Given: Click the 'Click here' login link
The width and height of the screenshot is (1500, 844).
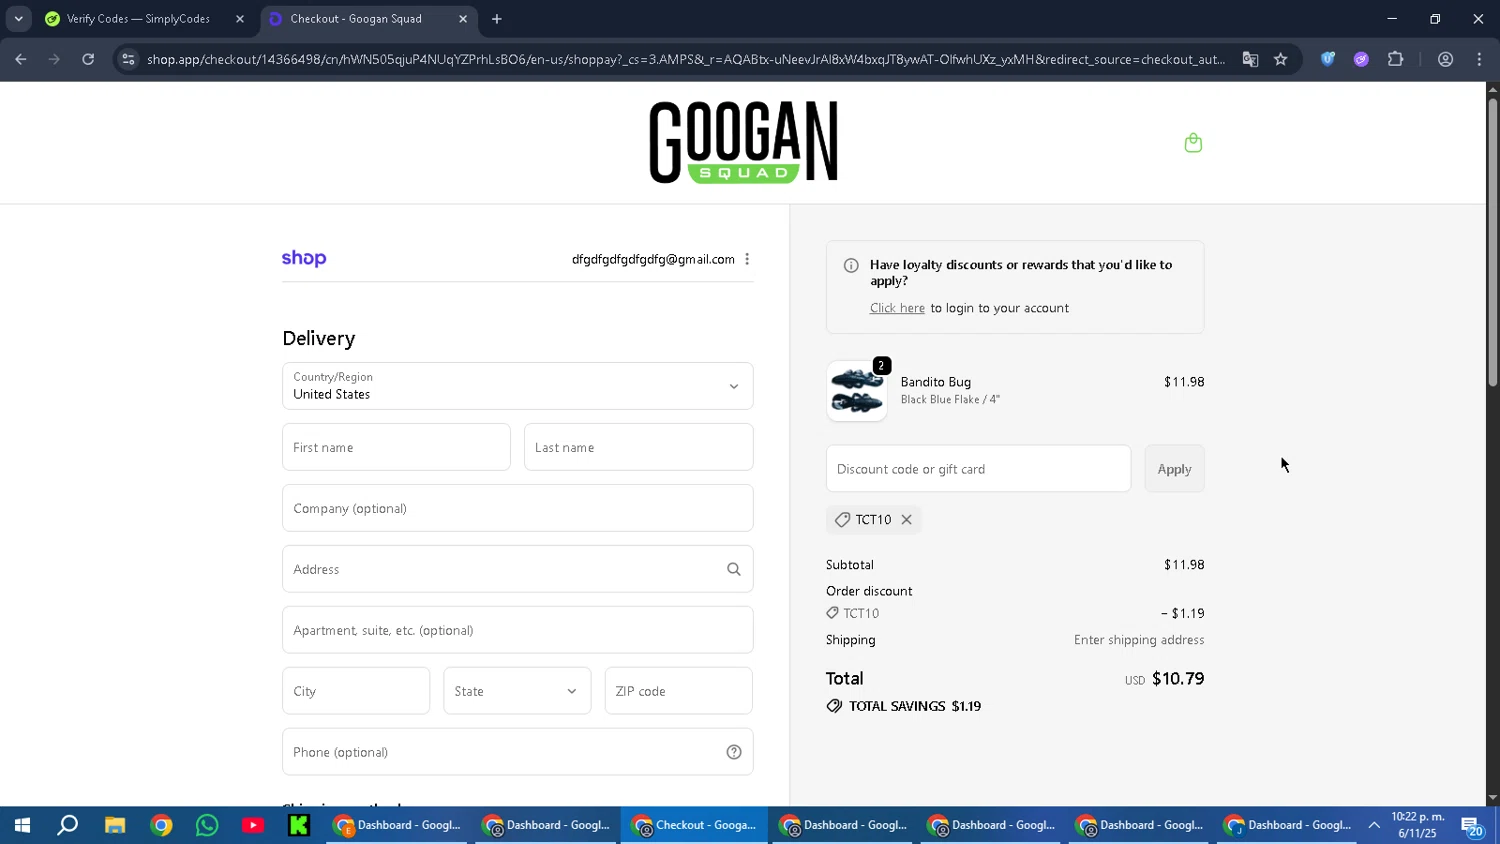Looking at the screenshot, I should [897, 308].
